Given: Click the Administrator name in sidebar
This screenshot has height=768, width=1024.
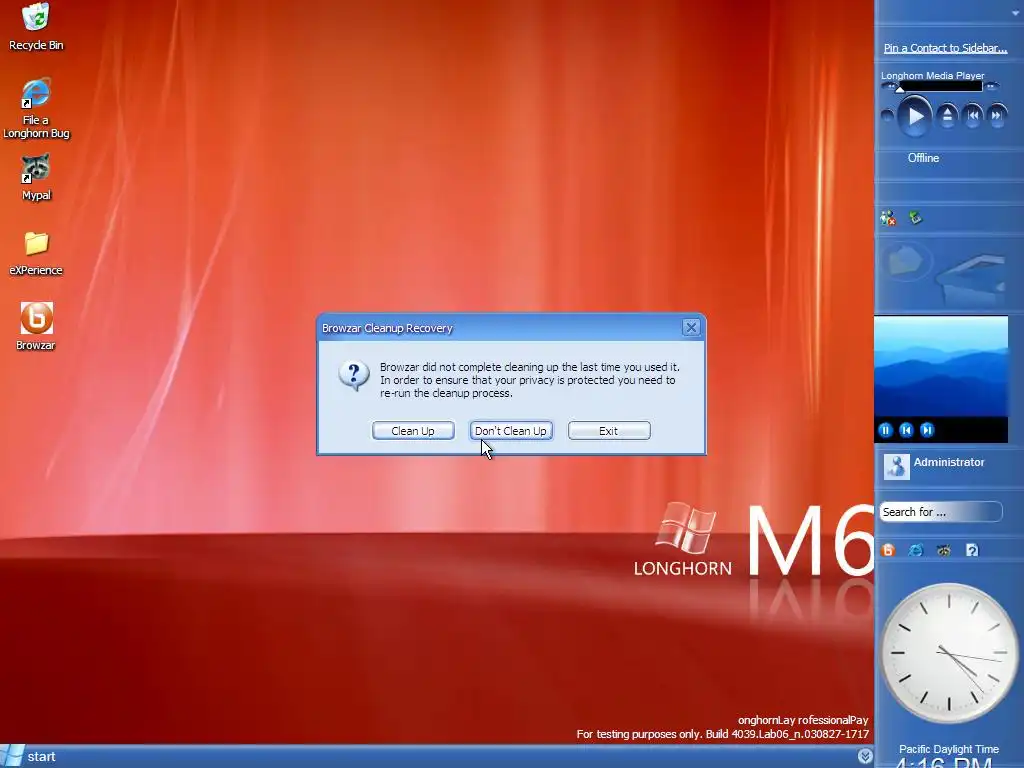Looking at the screenshot, I should (948, 462).
